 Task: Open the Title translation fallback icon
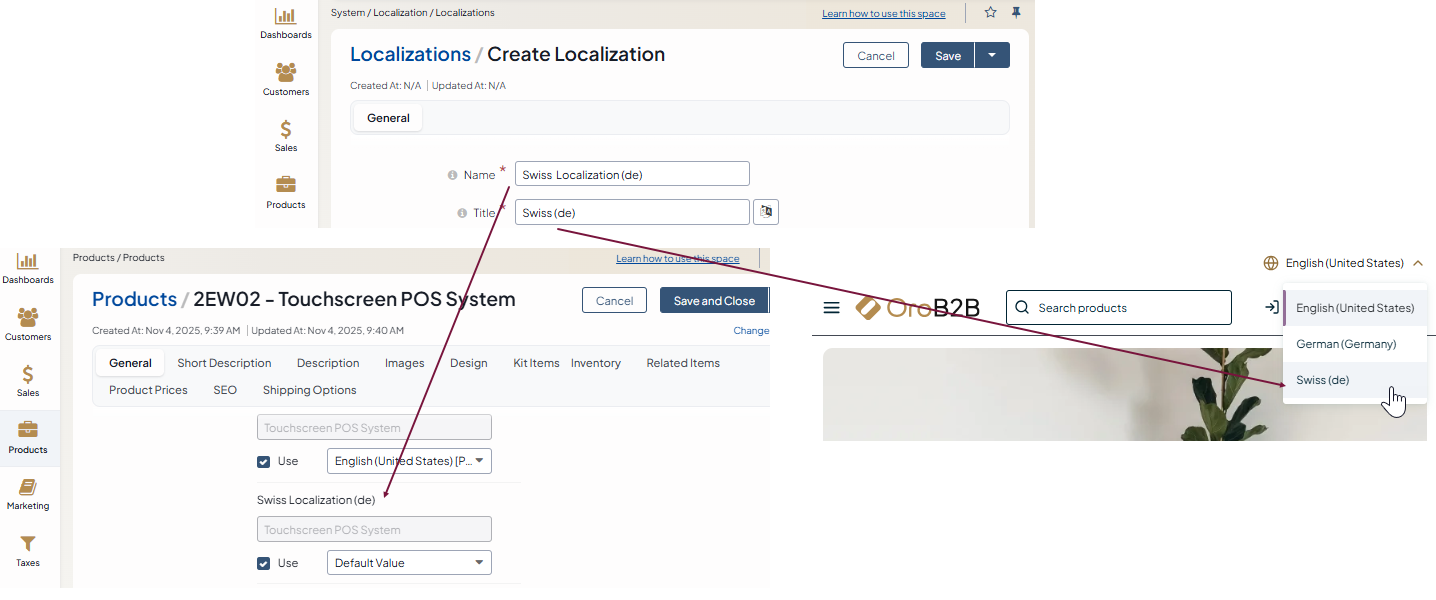point(765,212)
